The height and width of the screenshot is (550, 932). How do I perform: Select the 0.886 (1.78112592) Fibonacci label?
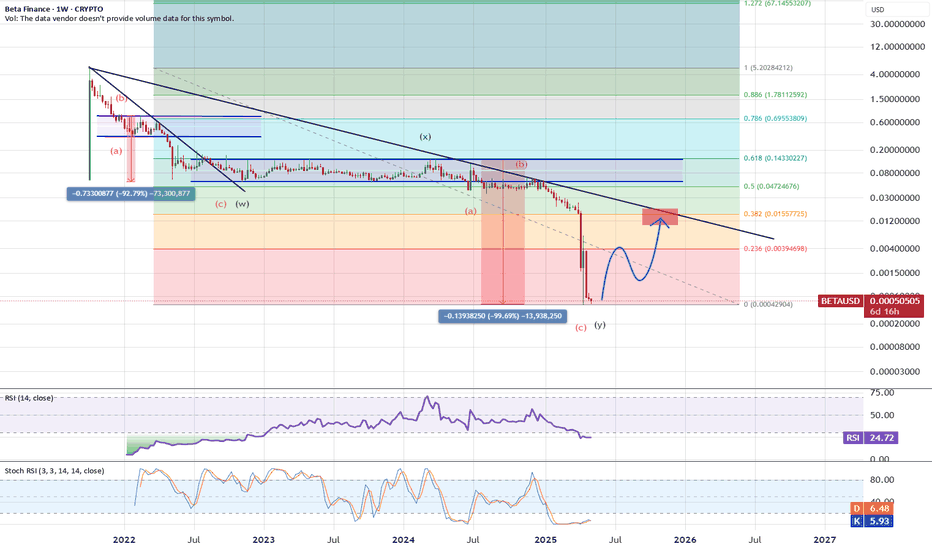coord(775,95)
